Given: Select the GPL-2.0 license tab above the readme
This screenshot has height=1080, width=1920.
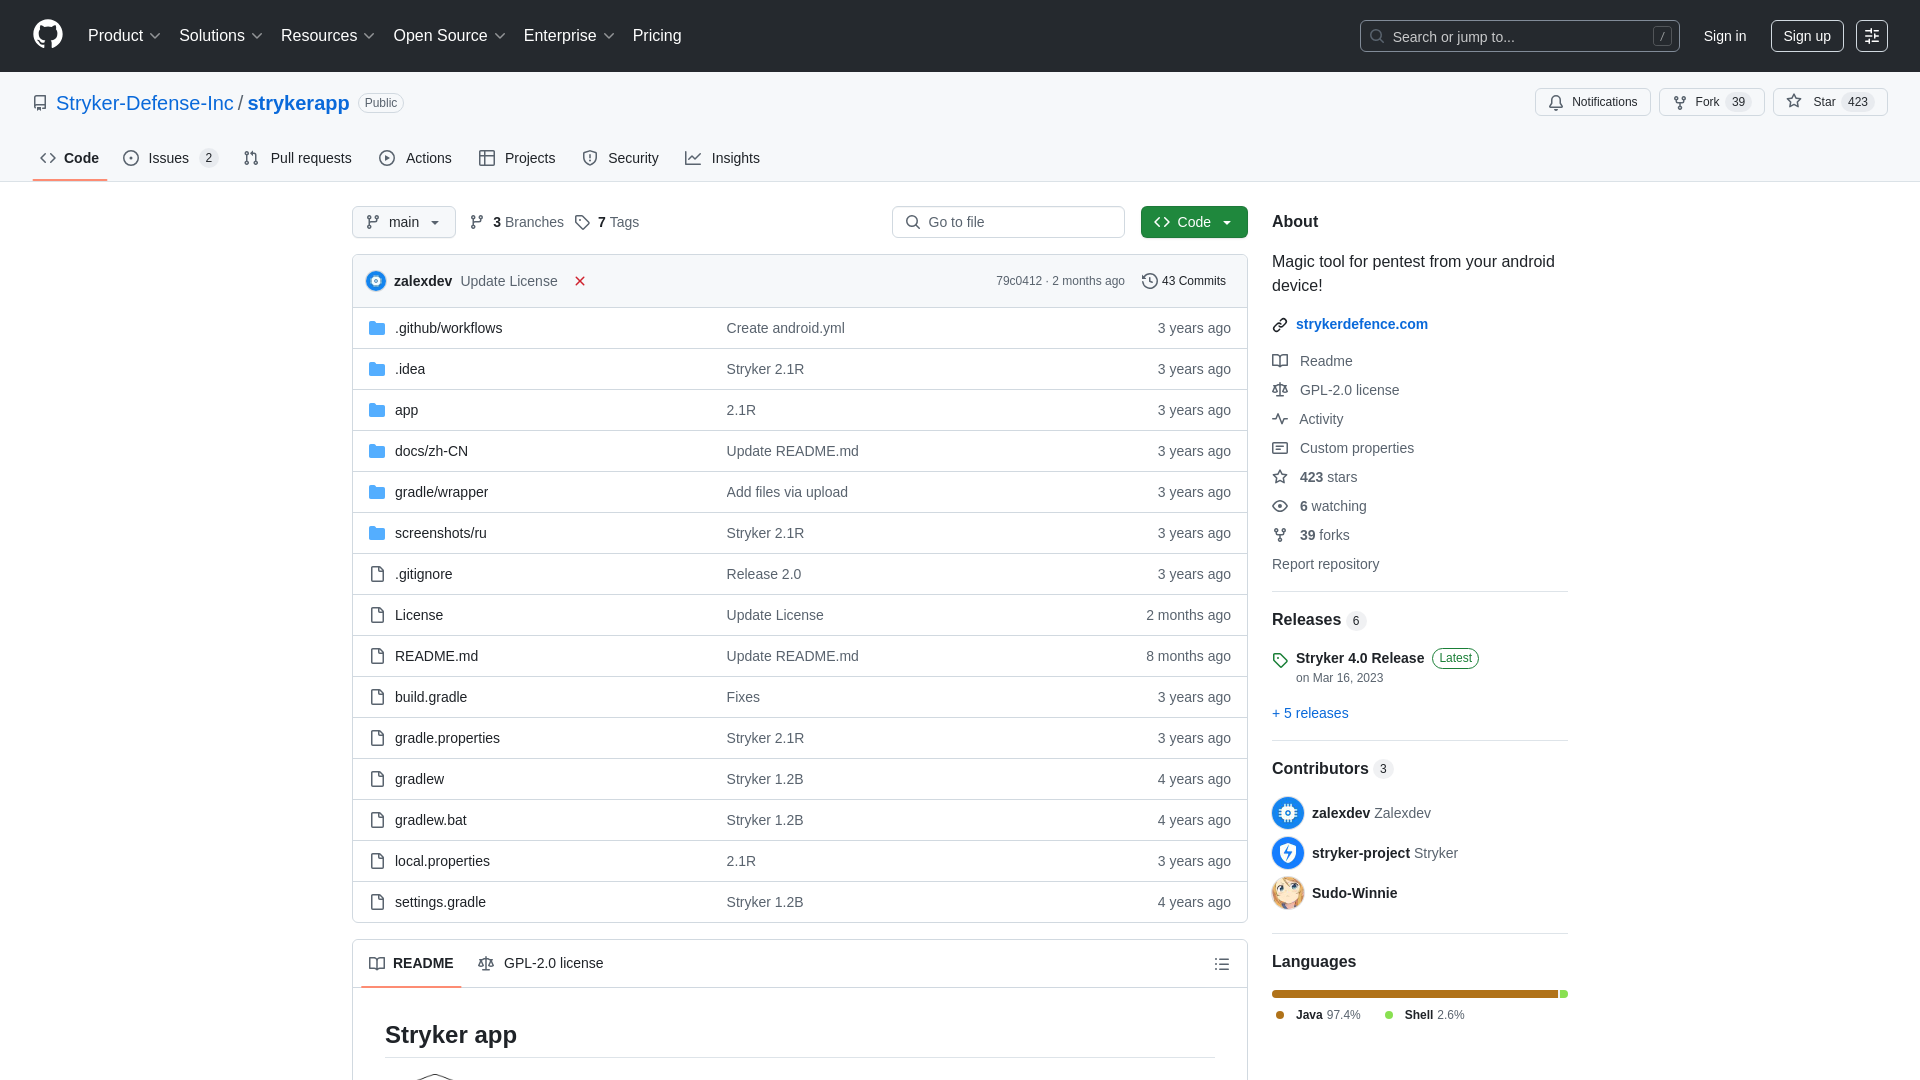Looking at the screenshot, I should click(541, 963).
